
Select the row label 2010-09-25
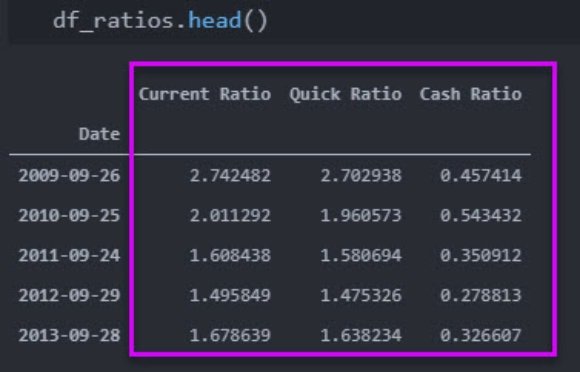click(x=70, y=215)
